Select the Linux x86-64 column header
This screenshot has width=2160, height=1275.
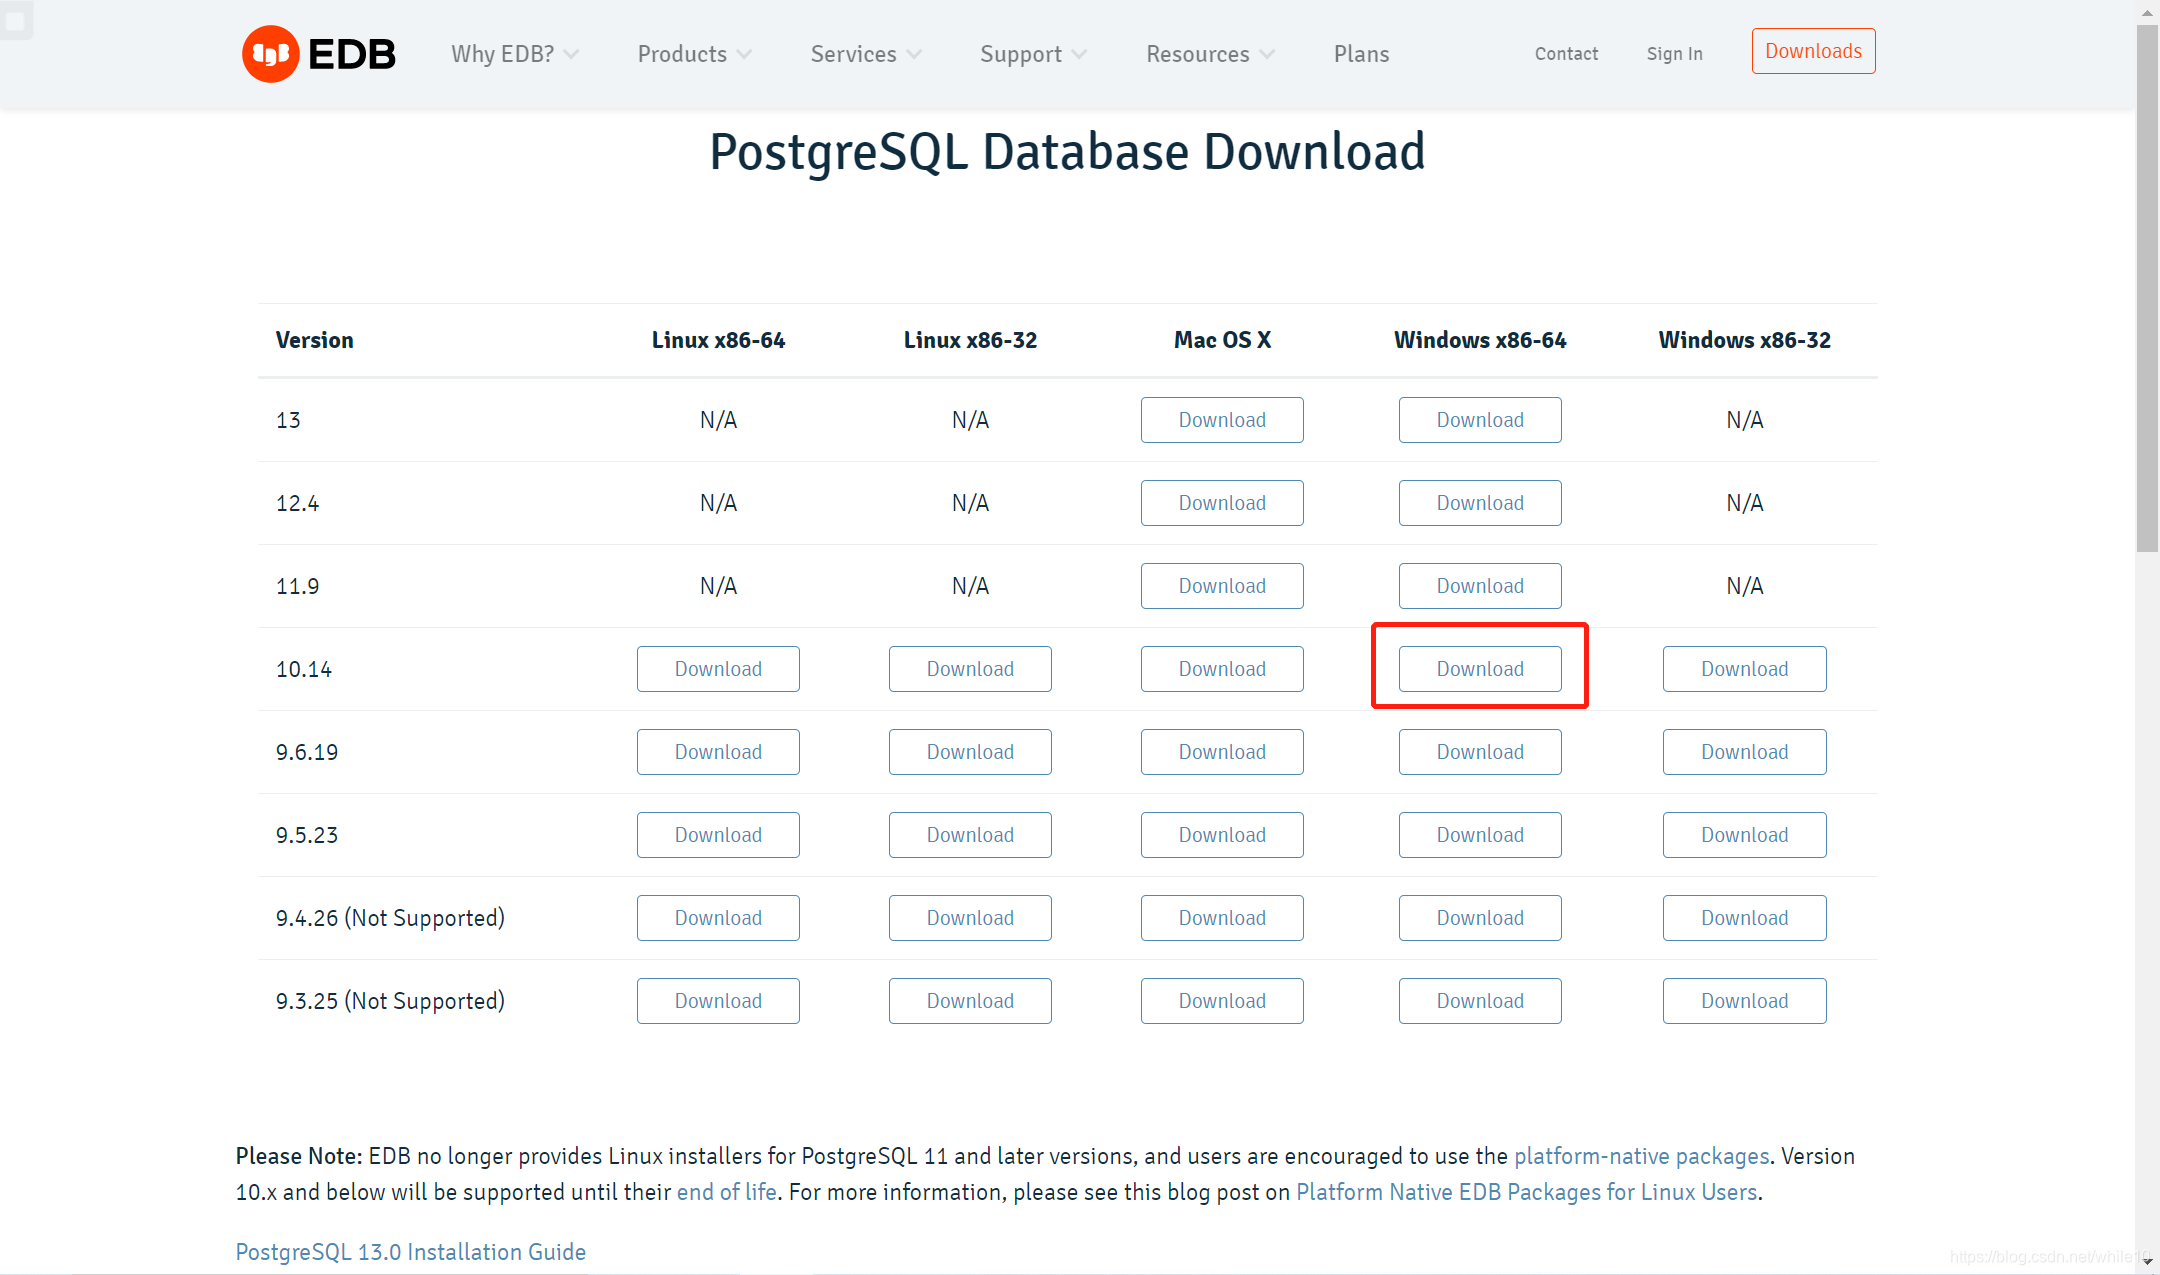pos(718,340)
